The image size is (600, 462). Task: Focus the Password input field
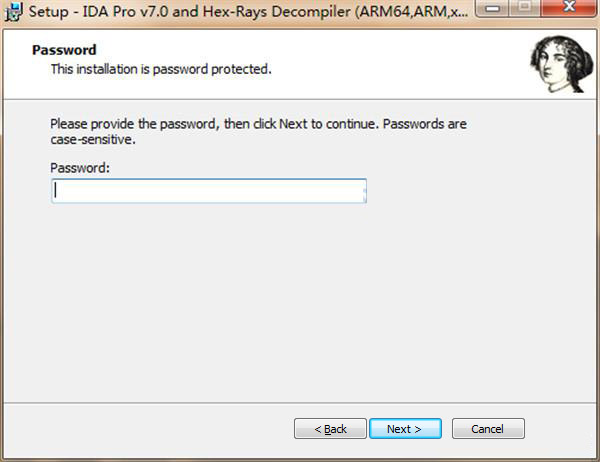(x=208, y=191)
